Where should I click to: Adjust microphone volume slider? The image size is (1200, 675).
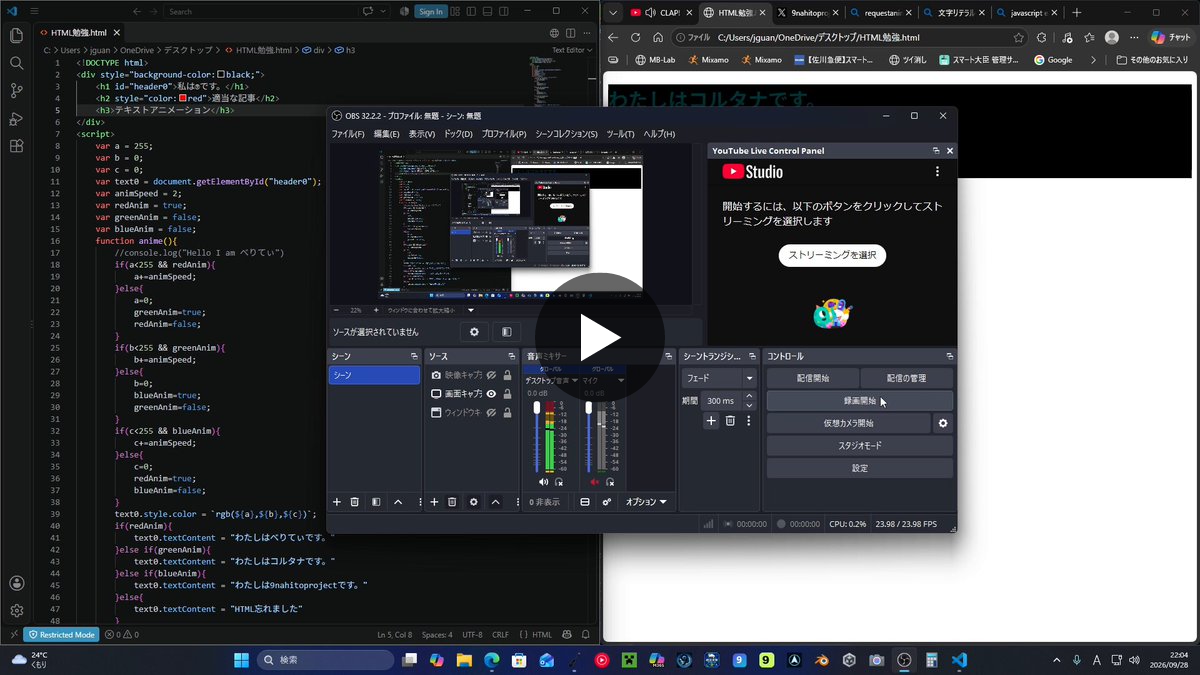(588, 437)
